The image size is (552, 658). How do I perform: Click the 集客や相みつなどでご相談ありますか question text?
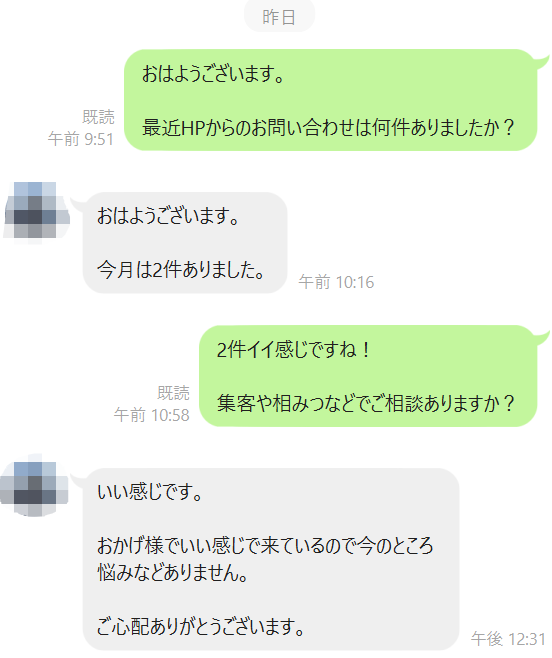(366, 403)
